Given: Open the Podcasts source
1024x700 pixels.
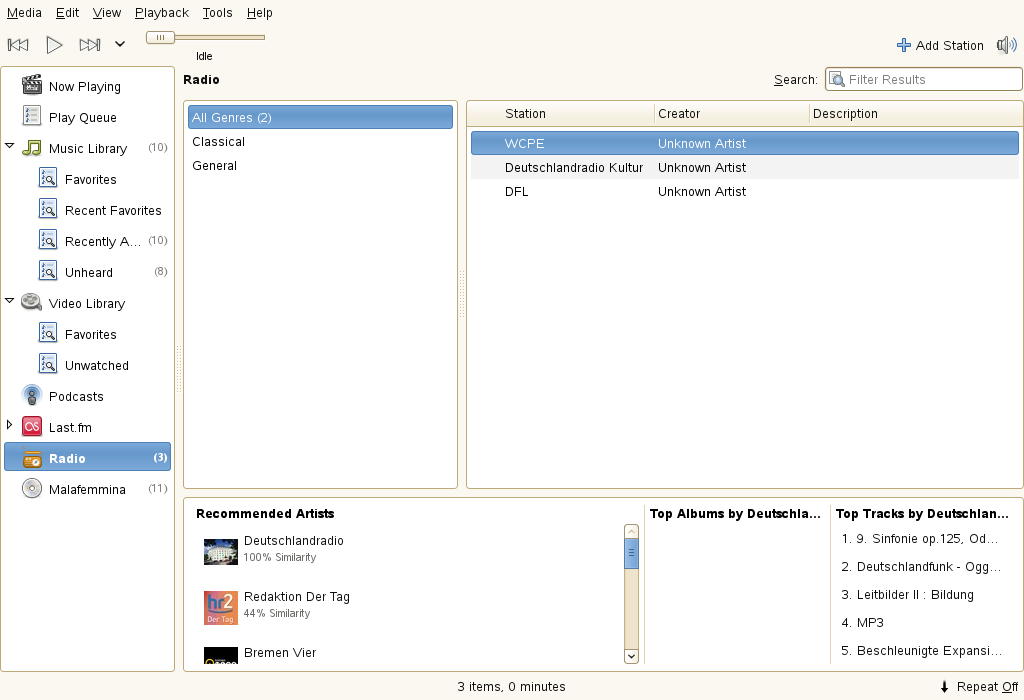Looking at the screenshot, I should point(76,396).
